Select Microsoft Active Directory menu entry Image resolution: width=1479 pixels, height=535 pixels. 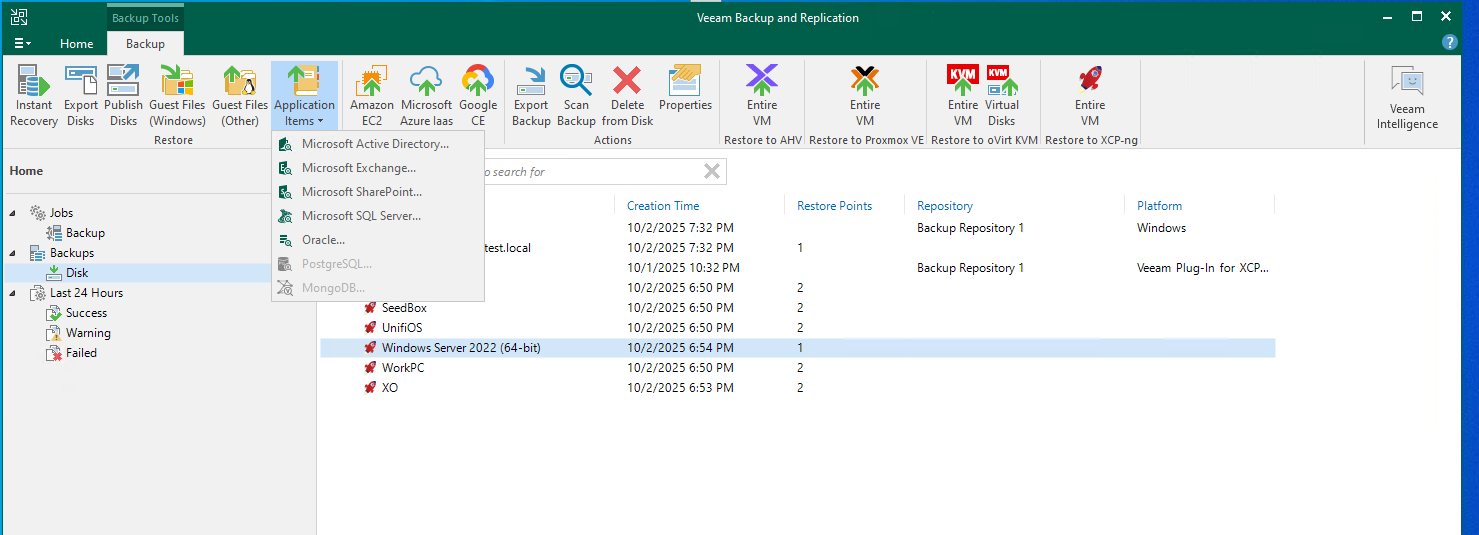pos(375,144)
